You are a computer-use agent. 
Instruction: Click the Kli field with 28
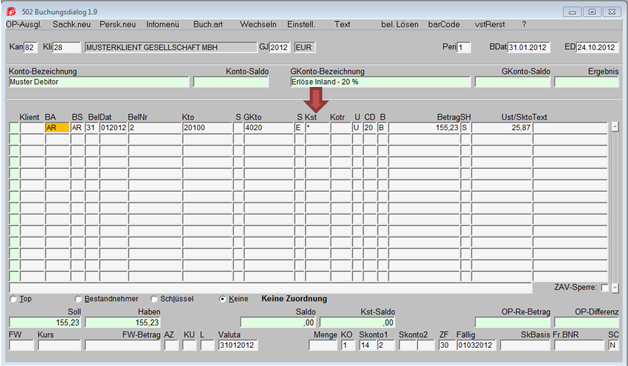tap(66, 48)
